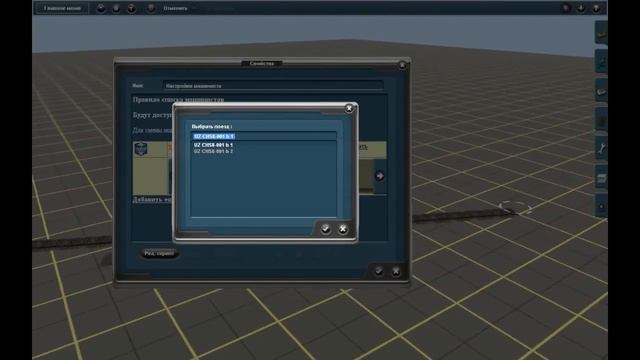Image resolution: width=640 pixels, height=360 pixels.
Task: Click the right arrow in the Свойства window
Action: (x=380, y=176)
